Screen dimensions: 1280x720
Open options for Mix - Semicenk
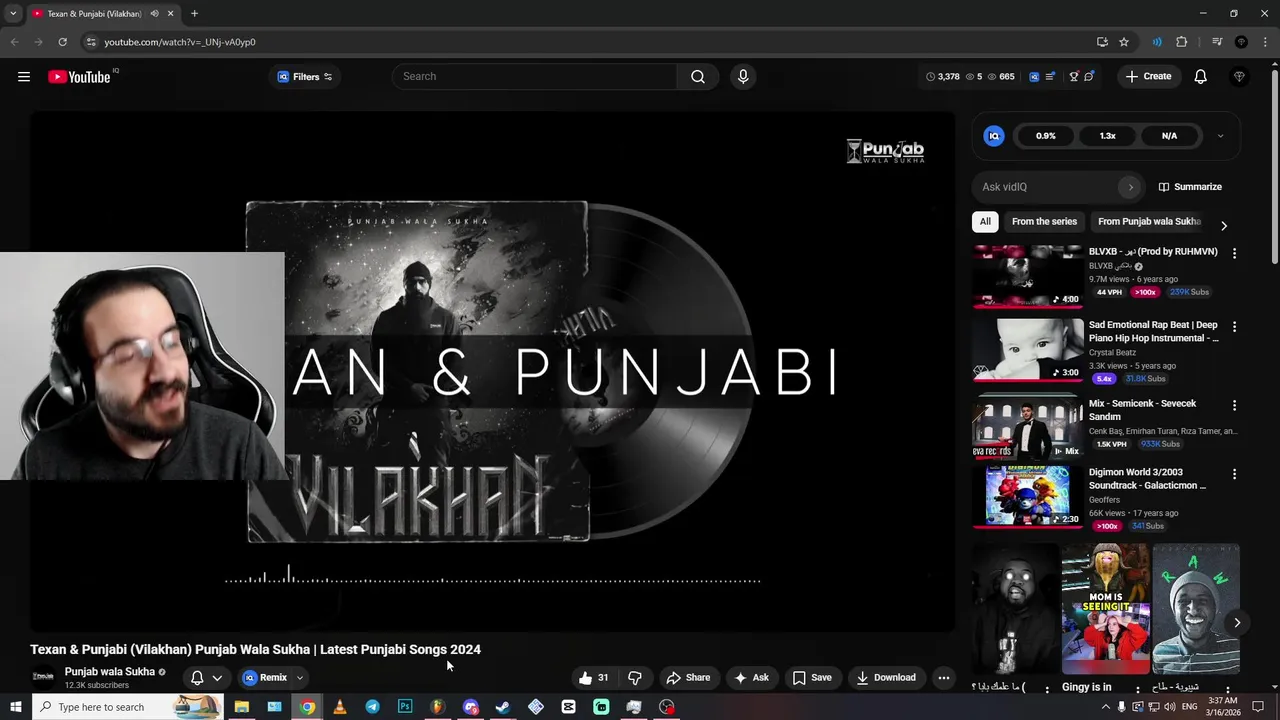click(x=1234, y=406)
